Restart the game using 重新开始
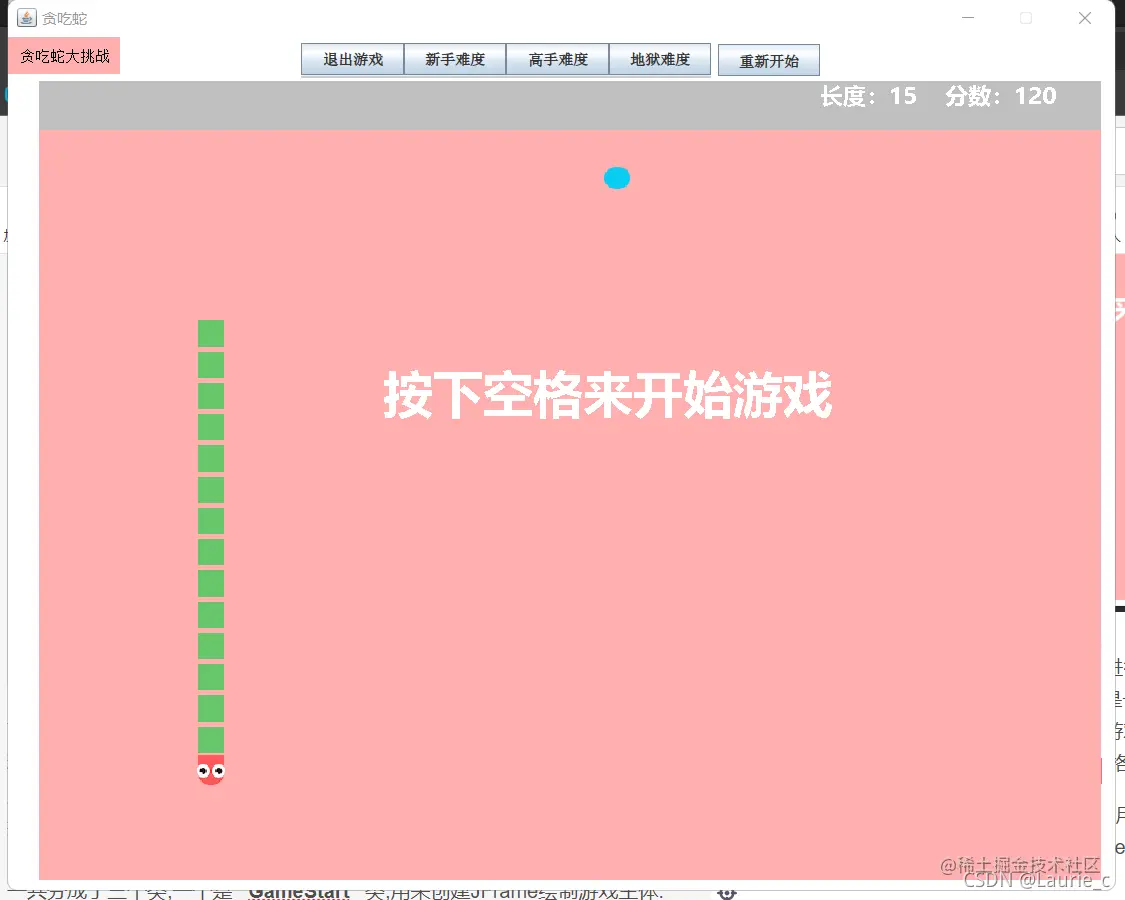Screen dimensions: 1125x900 (768, 60)
